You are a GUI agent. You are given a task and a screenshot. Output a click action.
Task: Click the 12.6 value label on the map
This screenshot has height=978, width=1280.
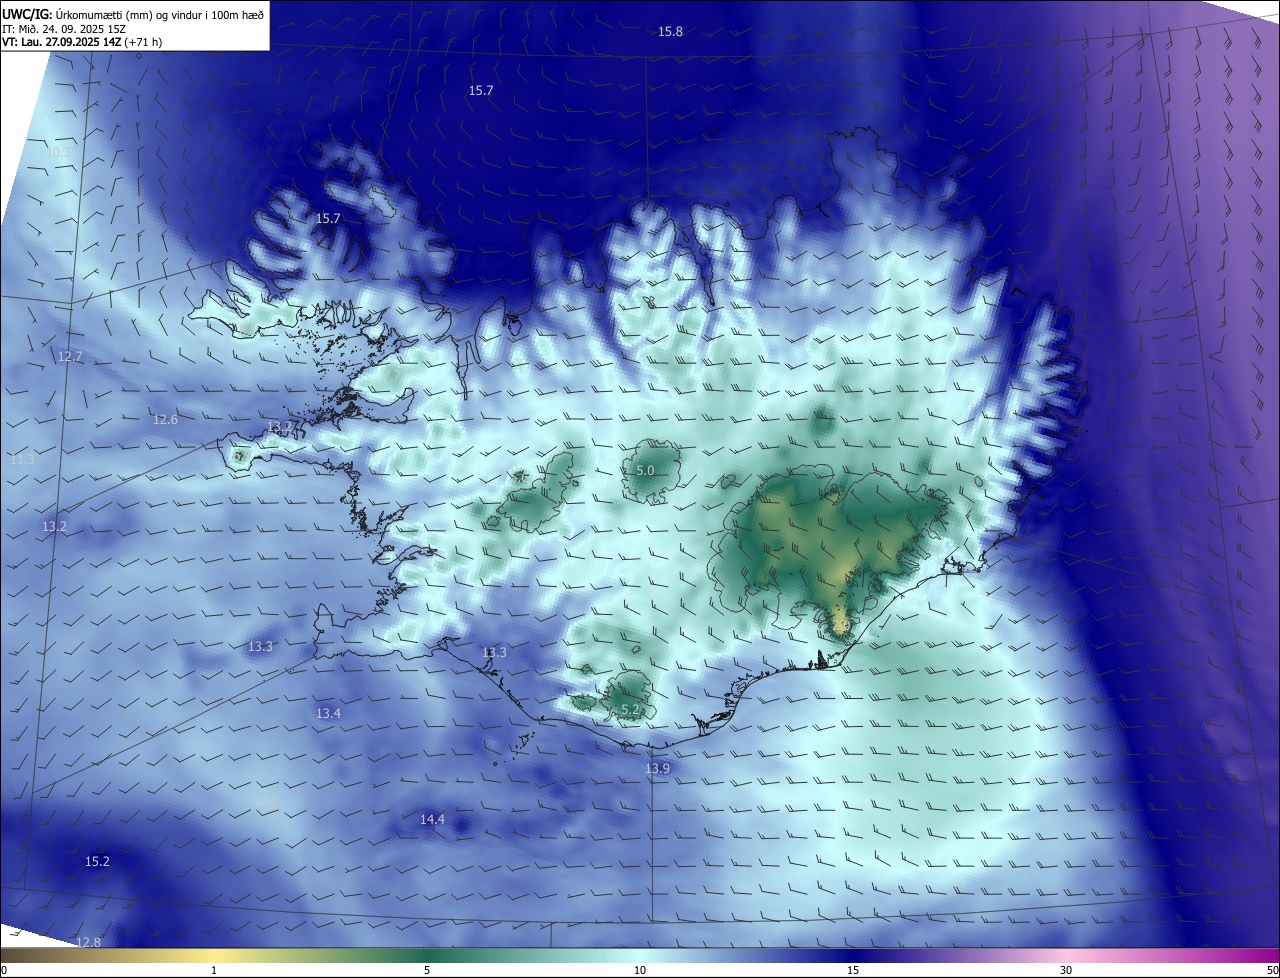165,420
